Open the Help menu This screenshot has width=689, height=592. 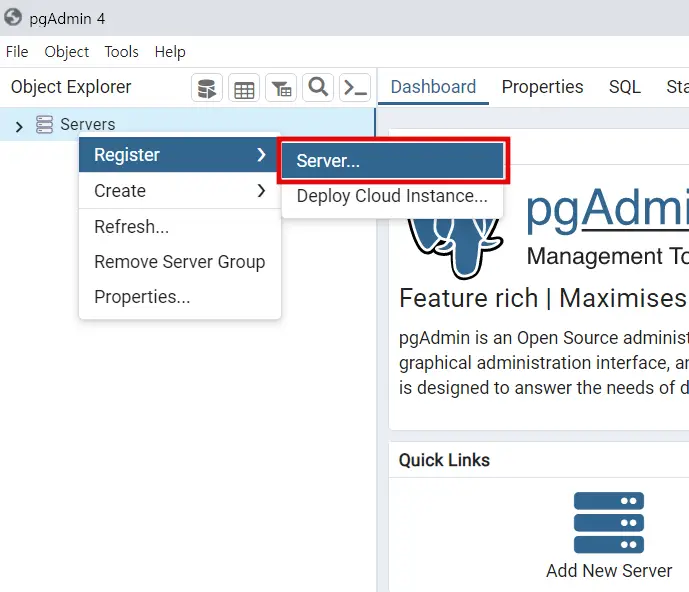point(170,52)
